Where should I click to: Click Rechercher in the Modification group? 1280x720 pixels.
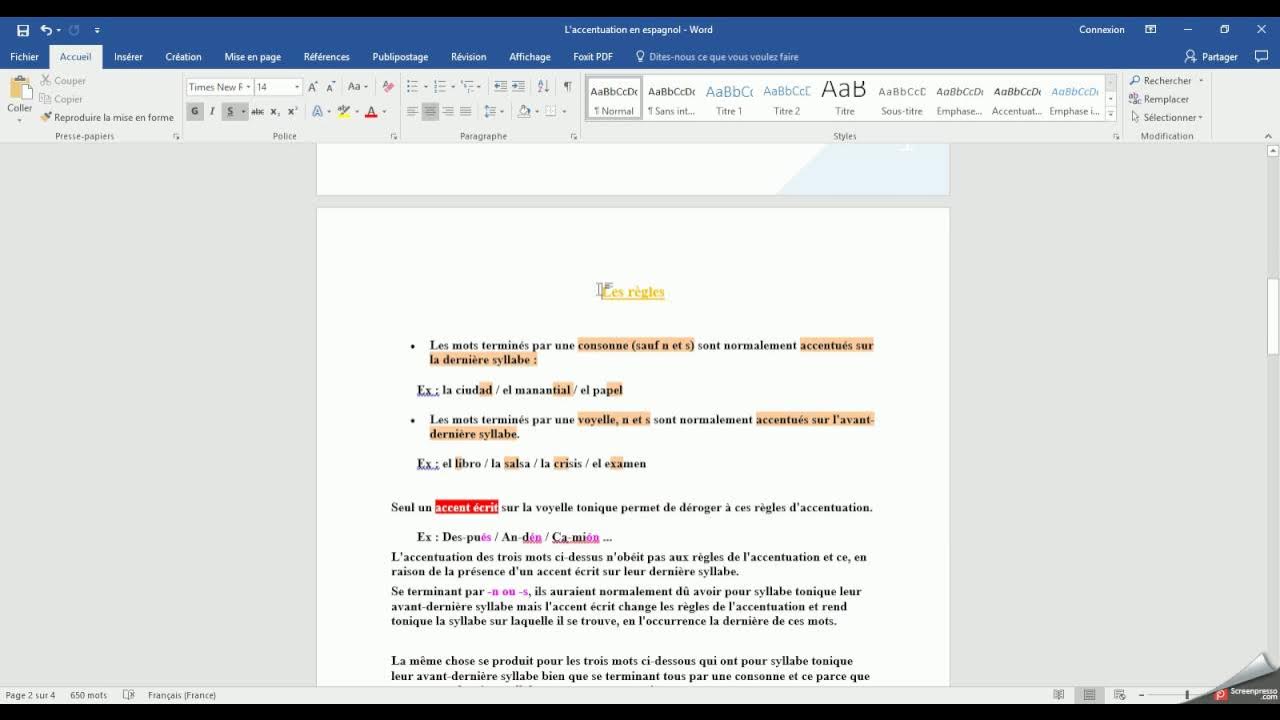1160,81
